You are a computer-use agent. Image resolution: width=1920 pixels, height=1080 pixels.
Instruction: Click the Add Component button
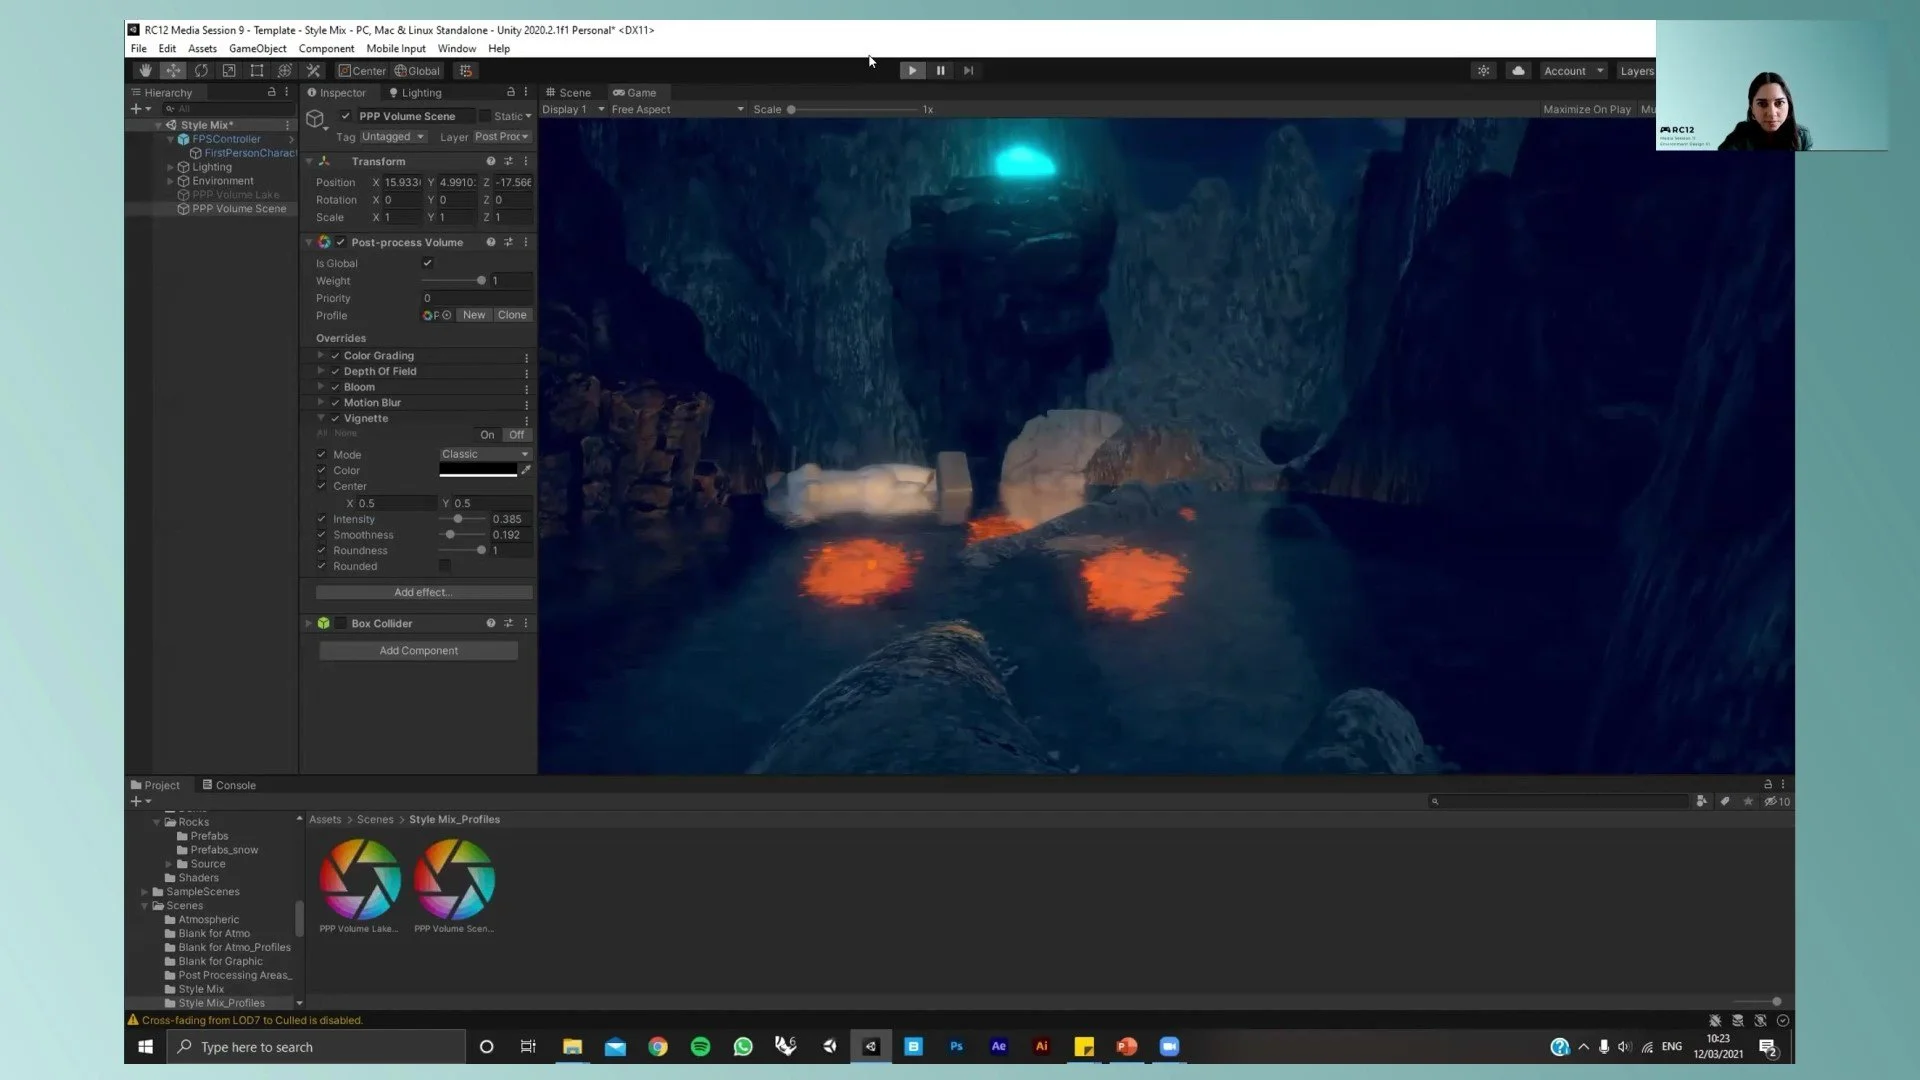(418, 651)
